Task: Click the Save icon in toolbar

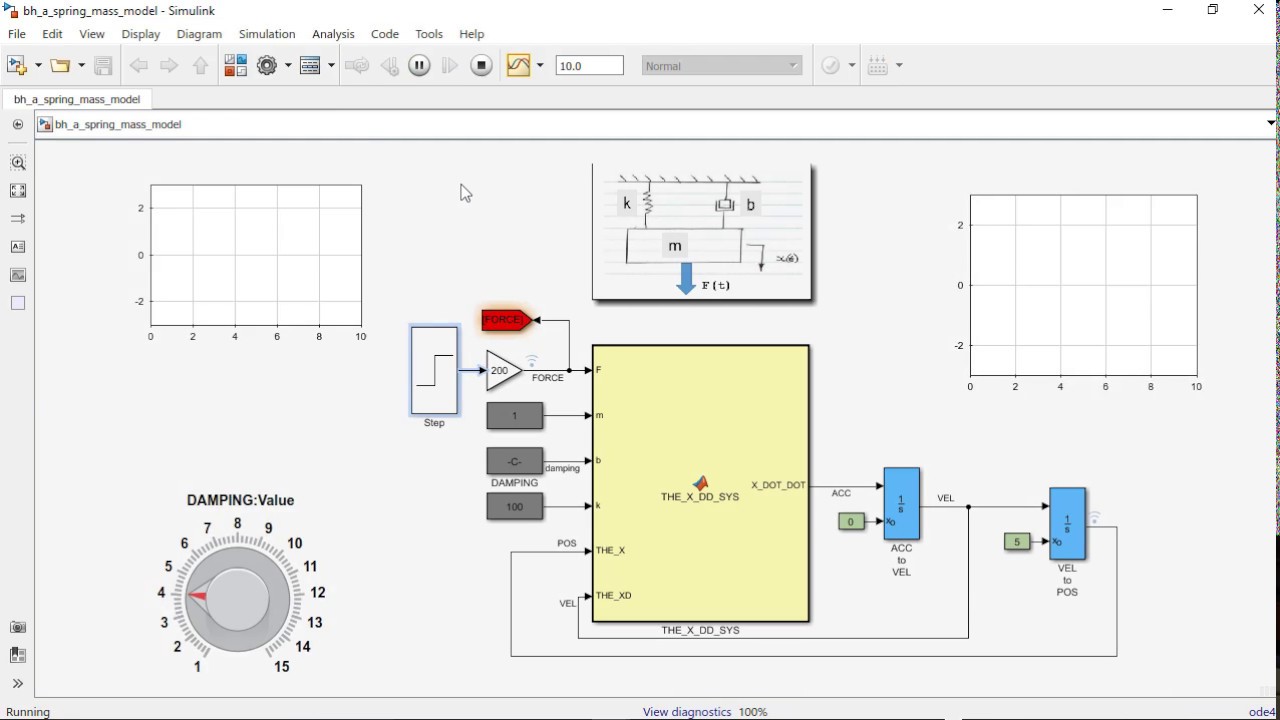Action: pyautogui.click(x=103, y=66)
